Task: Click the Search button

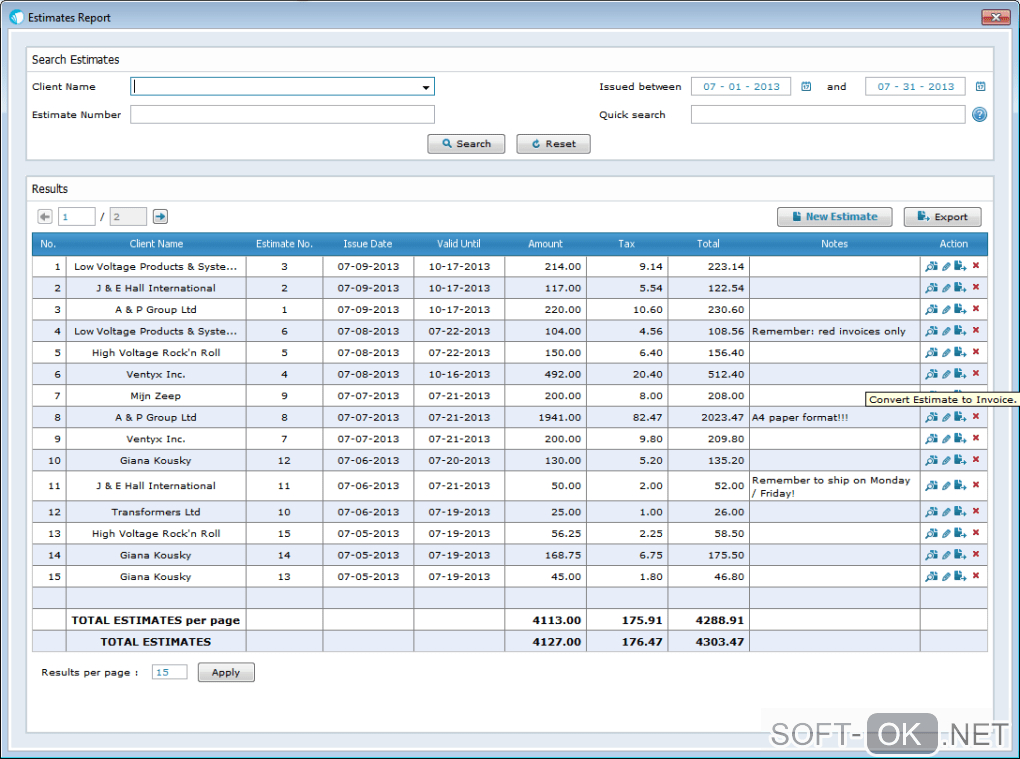Action: pos(466,144)
